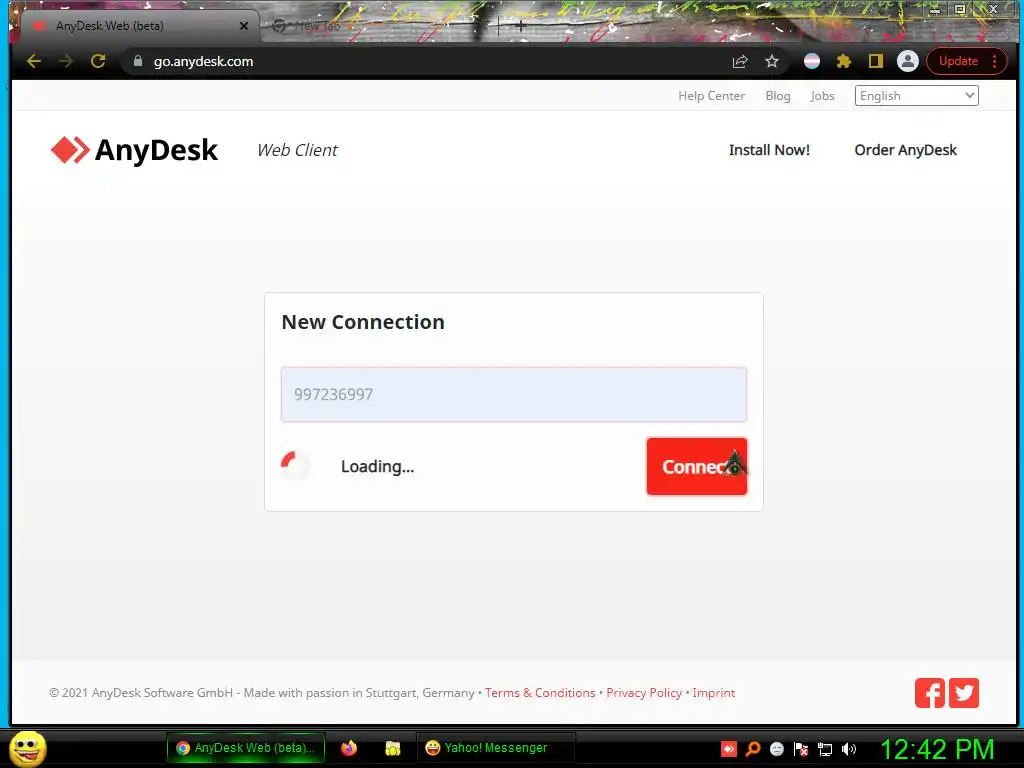Select the AnyDesk Web taskbar button

[x=246, y=748]
